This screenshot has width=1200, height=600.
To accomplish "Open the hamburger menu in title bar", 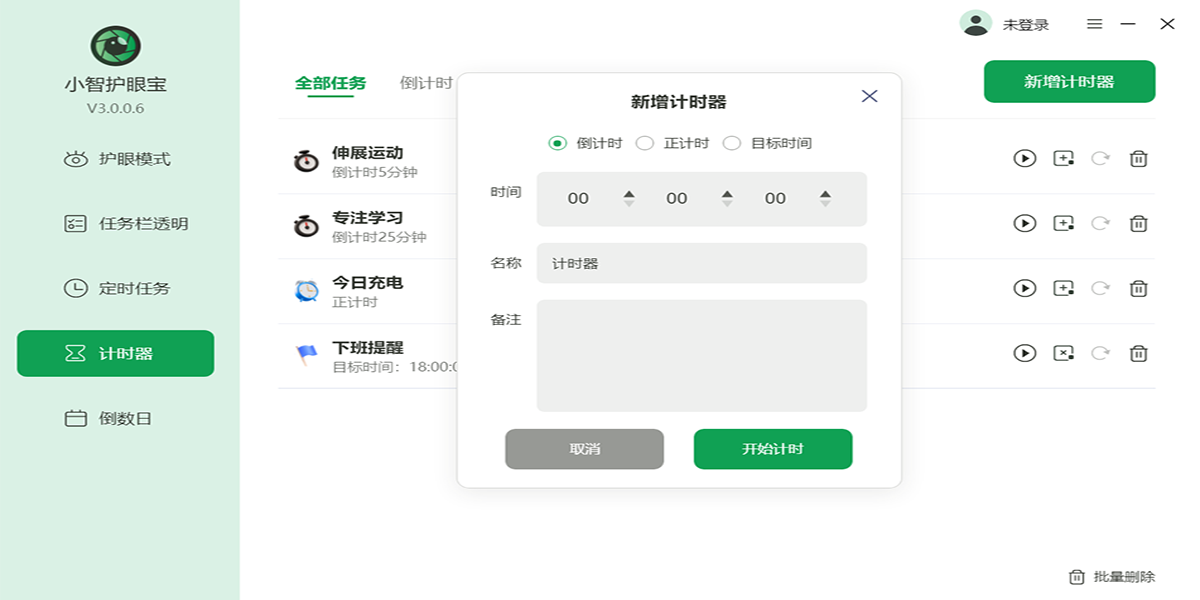I will pyautogui.click(x=1095, y=24).
